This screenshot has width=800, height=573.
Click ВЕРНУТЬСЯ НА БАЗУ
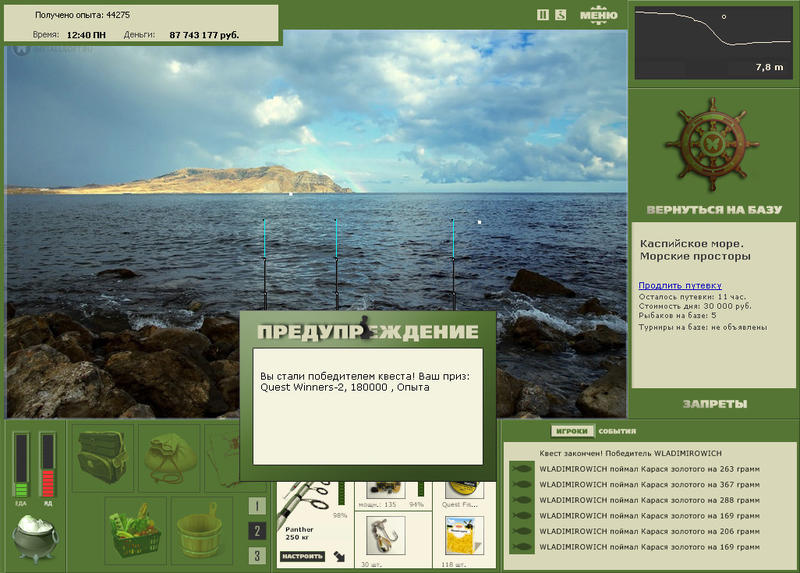tap(714, 210)
